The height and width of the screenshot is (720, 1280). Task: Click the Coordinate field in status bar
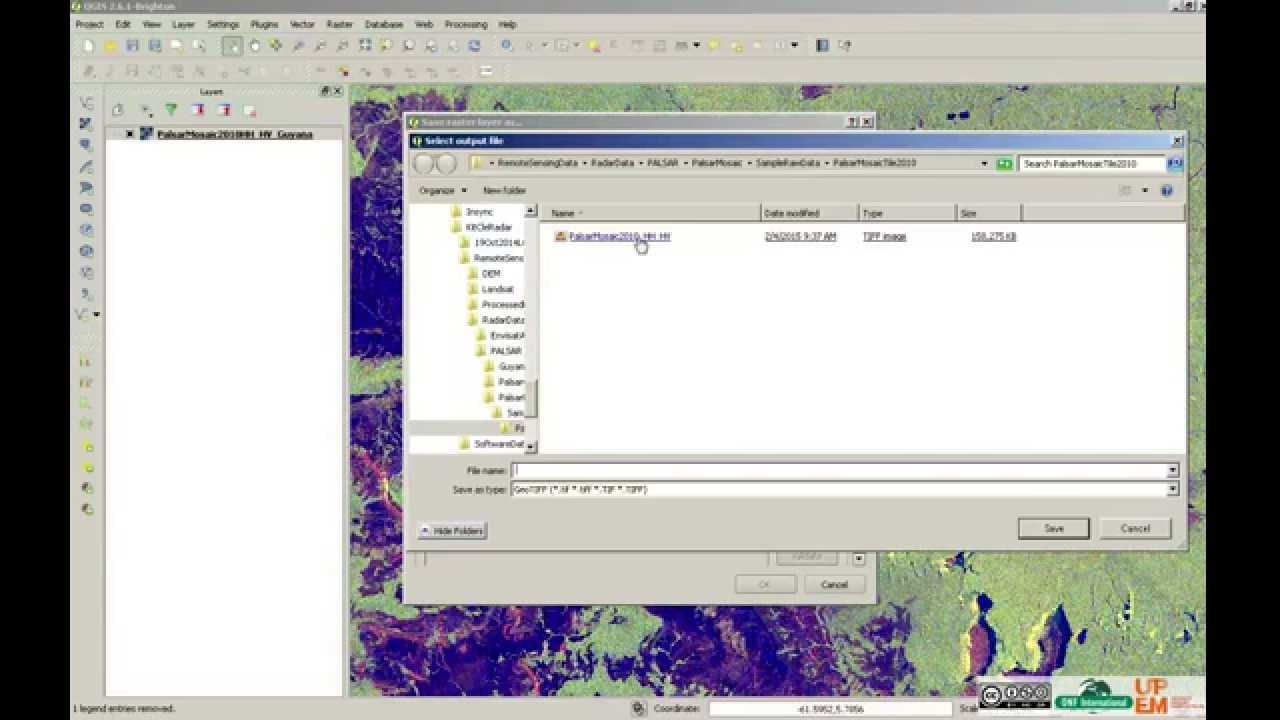(x=832, y=709)
